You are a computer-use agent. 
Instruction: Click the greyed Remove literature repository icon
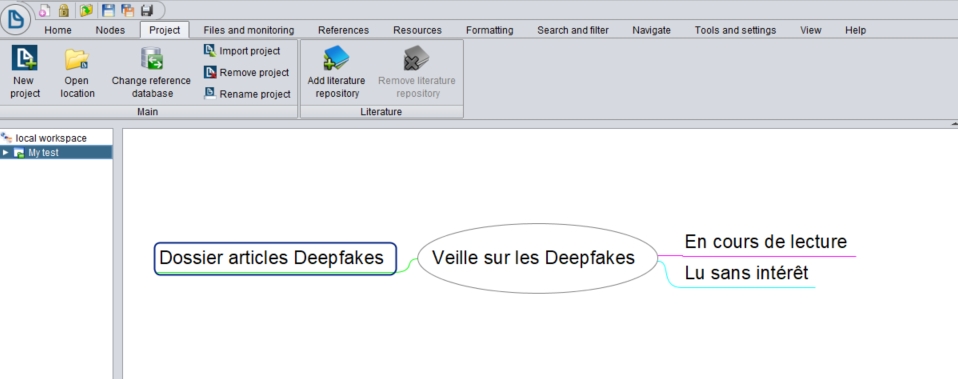[417, 59]
